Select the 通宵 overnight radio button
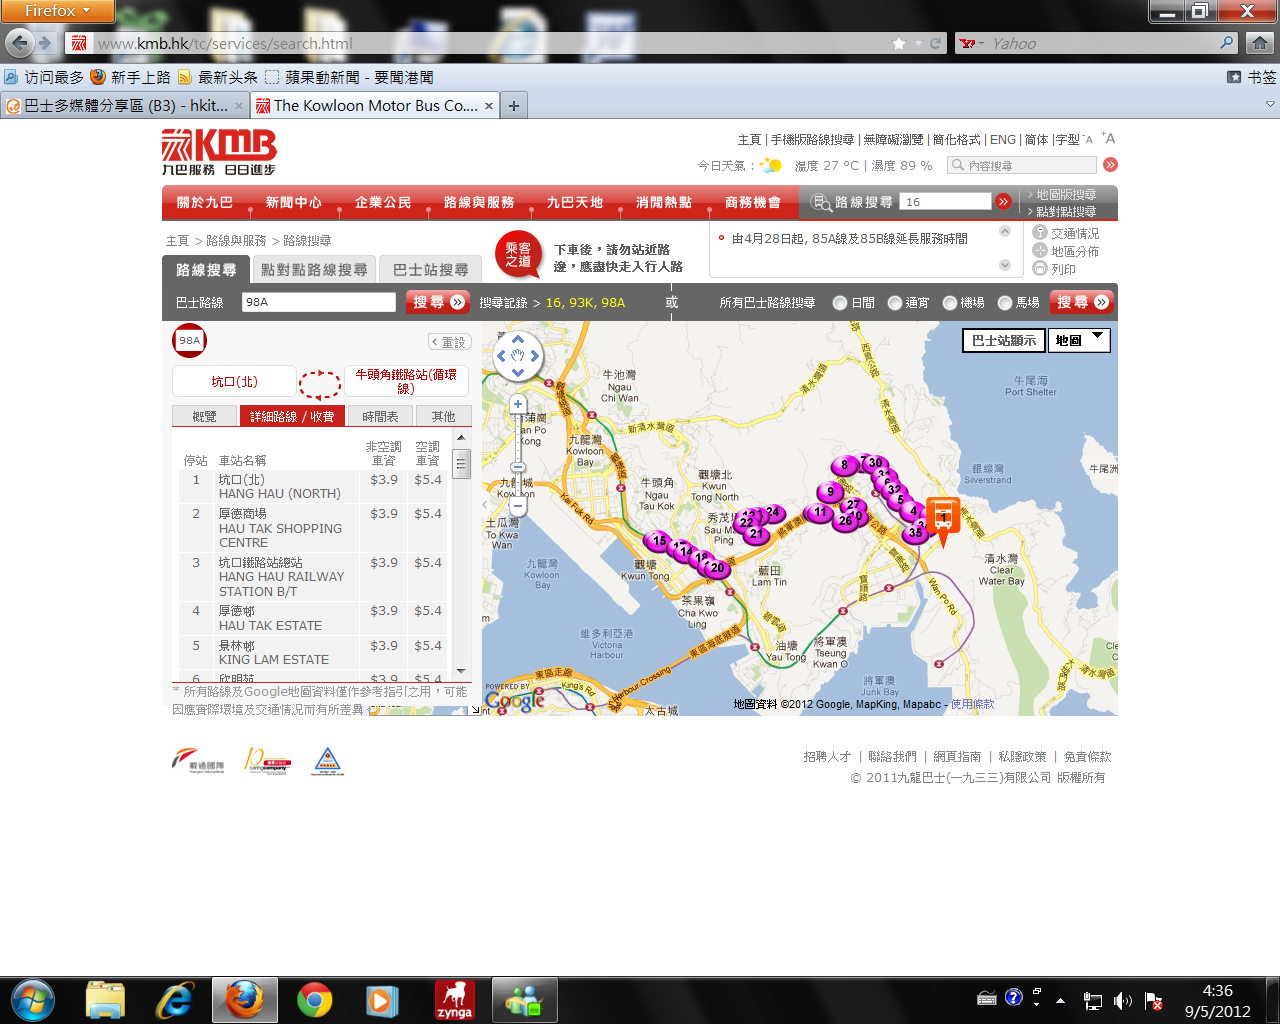This screenshot has height=1024, width=1280. point(895,303)
